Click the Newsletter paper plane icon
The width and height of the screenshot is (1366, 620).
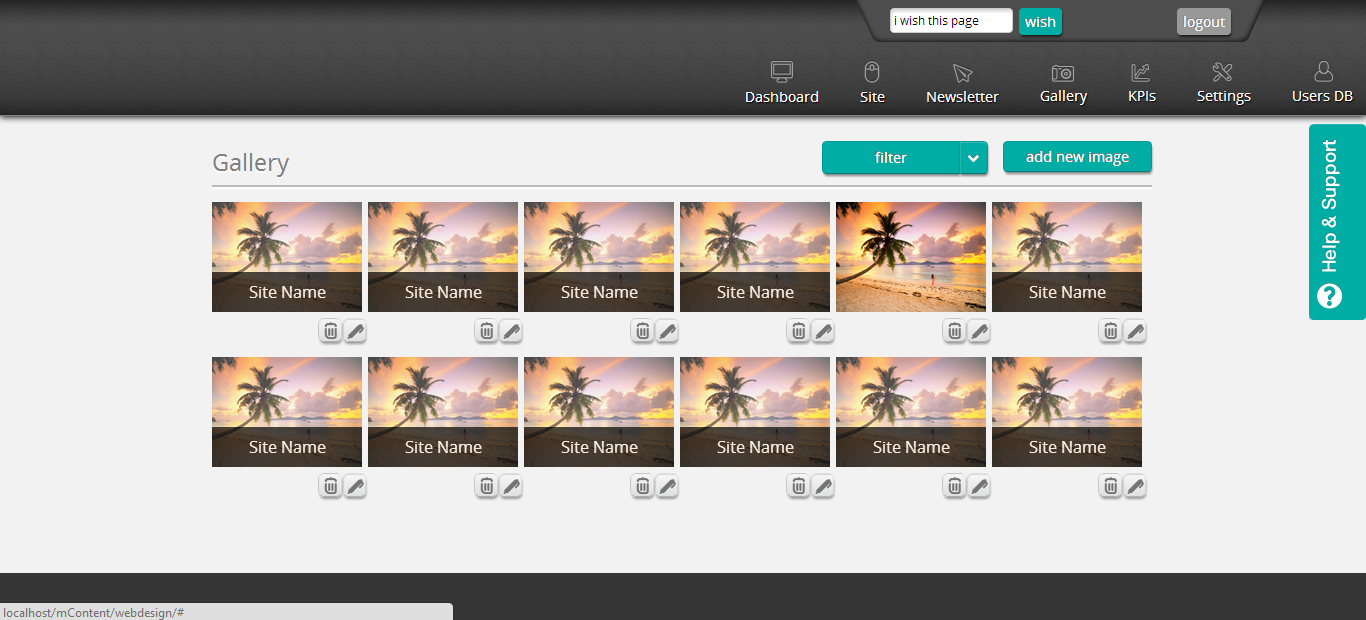[962, 73]
